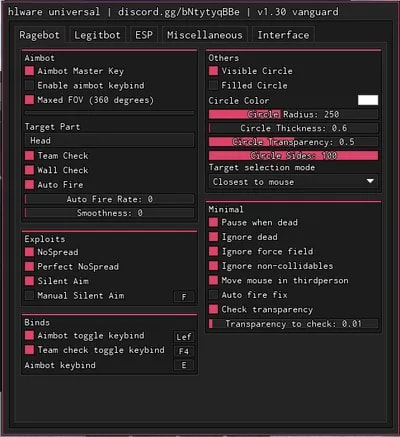Click the Smoothness slider bar
The width and height of the screenshot is (400, 437).
click(109, 213)
